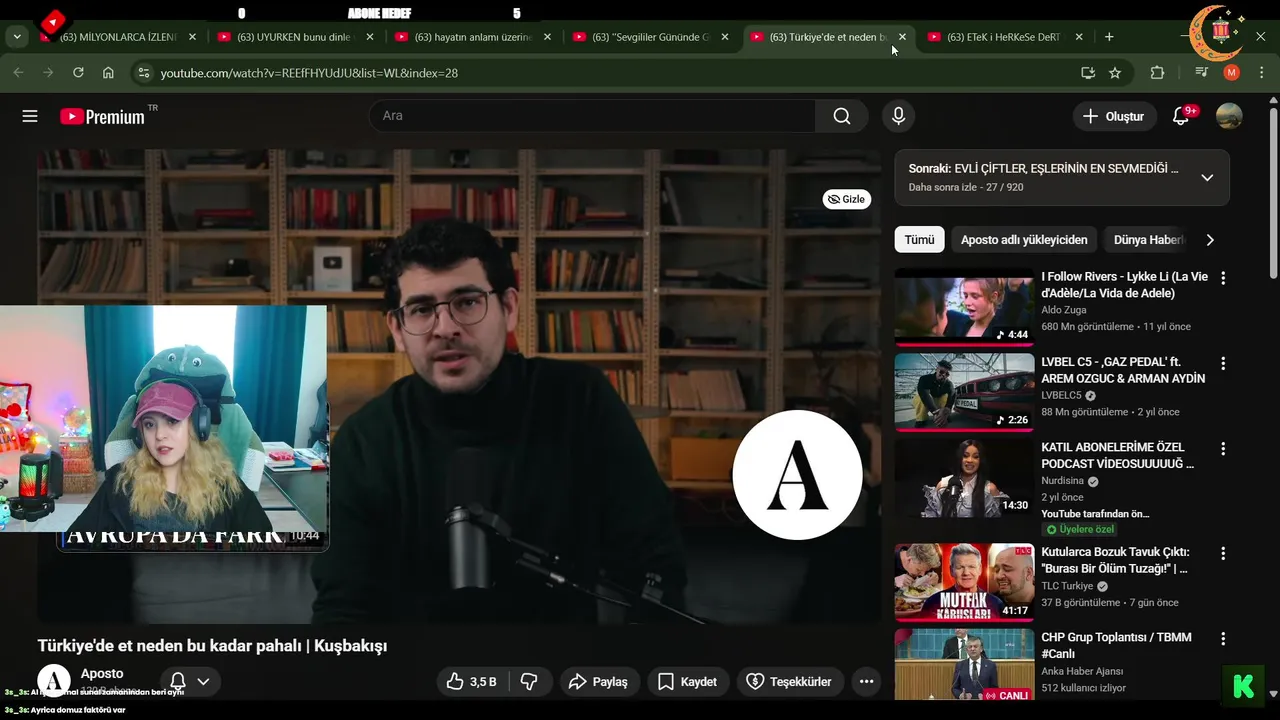The height and width of the screenshot is (720, 1280).
Task: Open I Follow Rivers video thumbnail
Action: [964, 307]
